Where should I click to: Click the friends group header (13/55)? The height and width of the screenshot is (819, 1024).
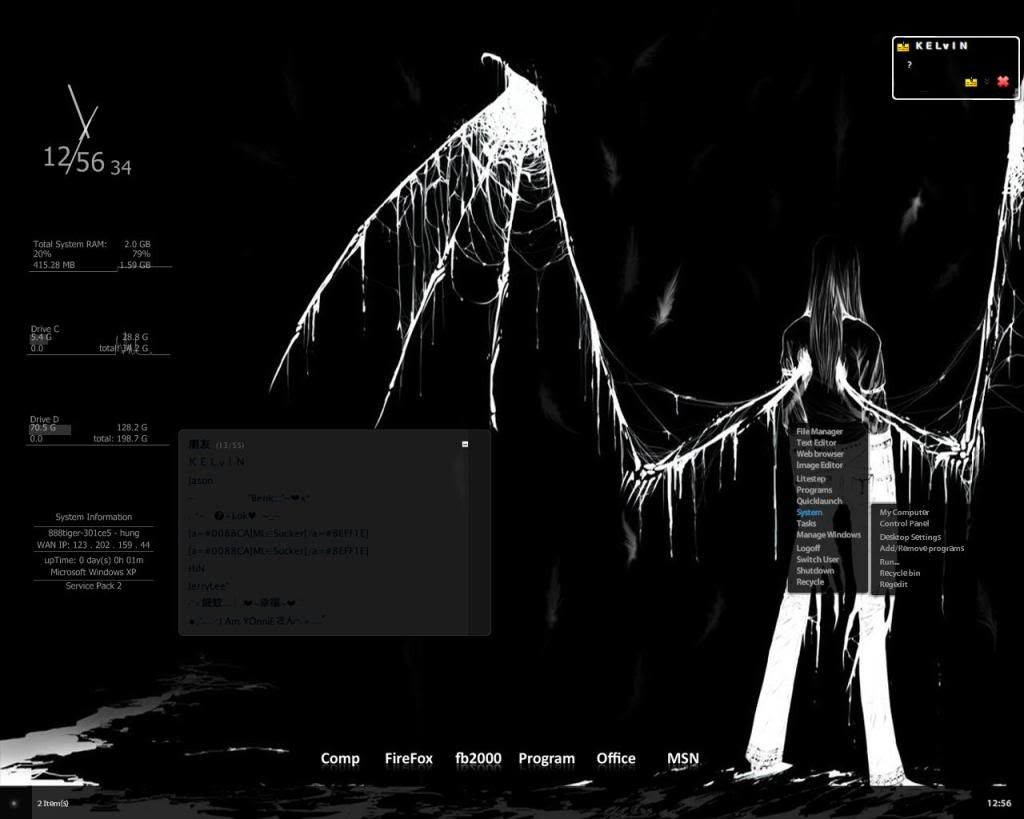coord(216,445)
